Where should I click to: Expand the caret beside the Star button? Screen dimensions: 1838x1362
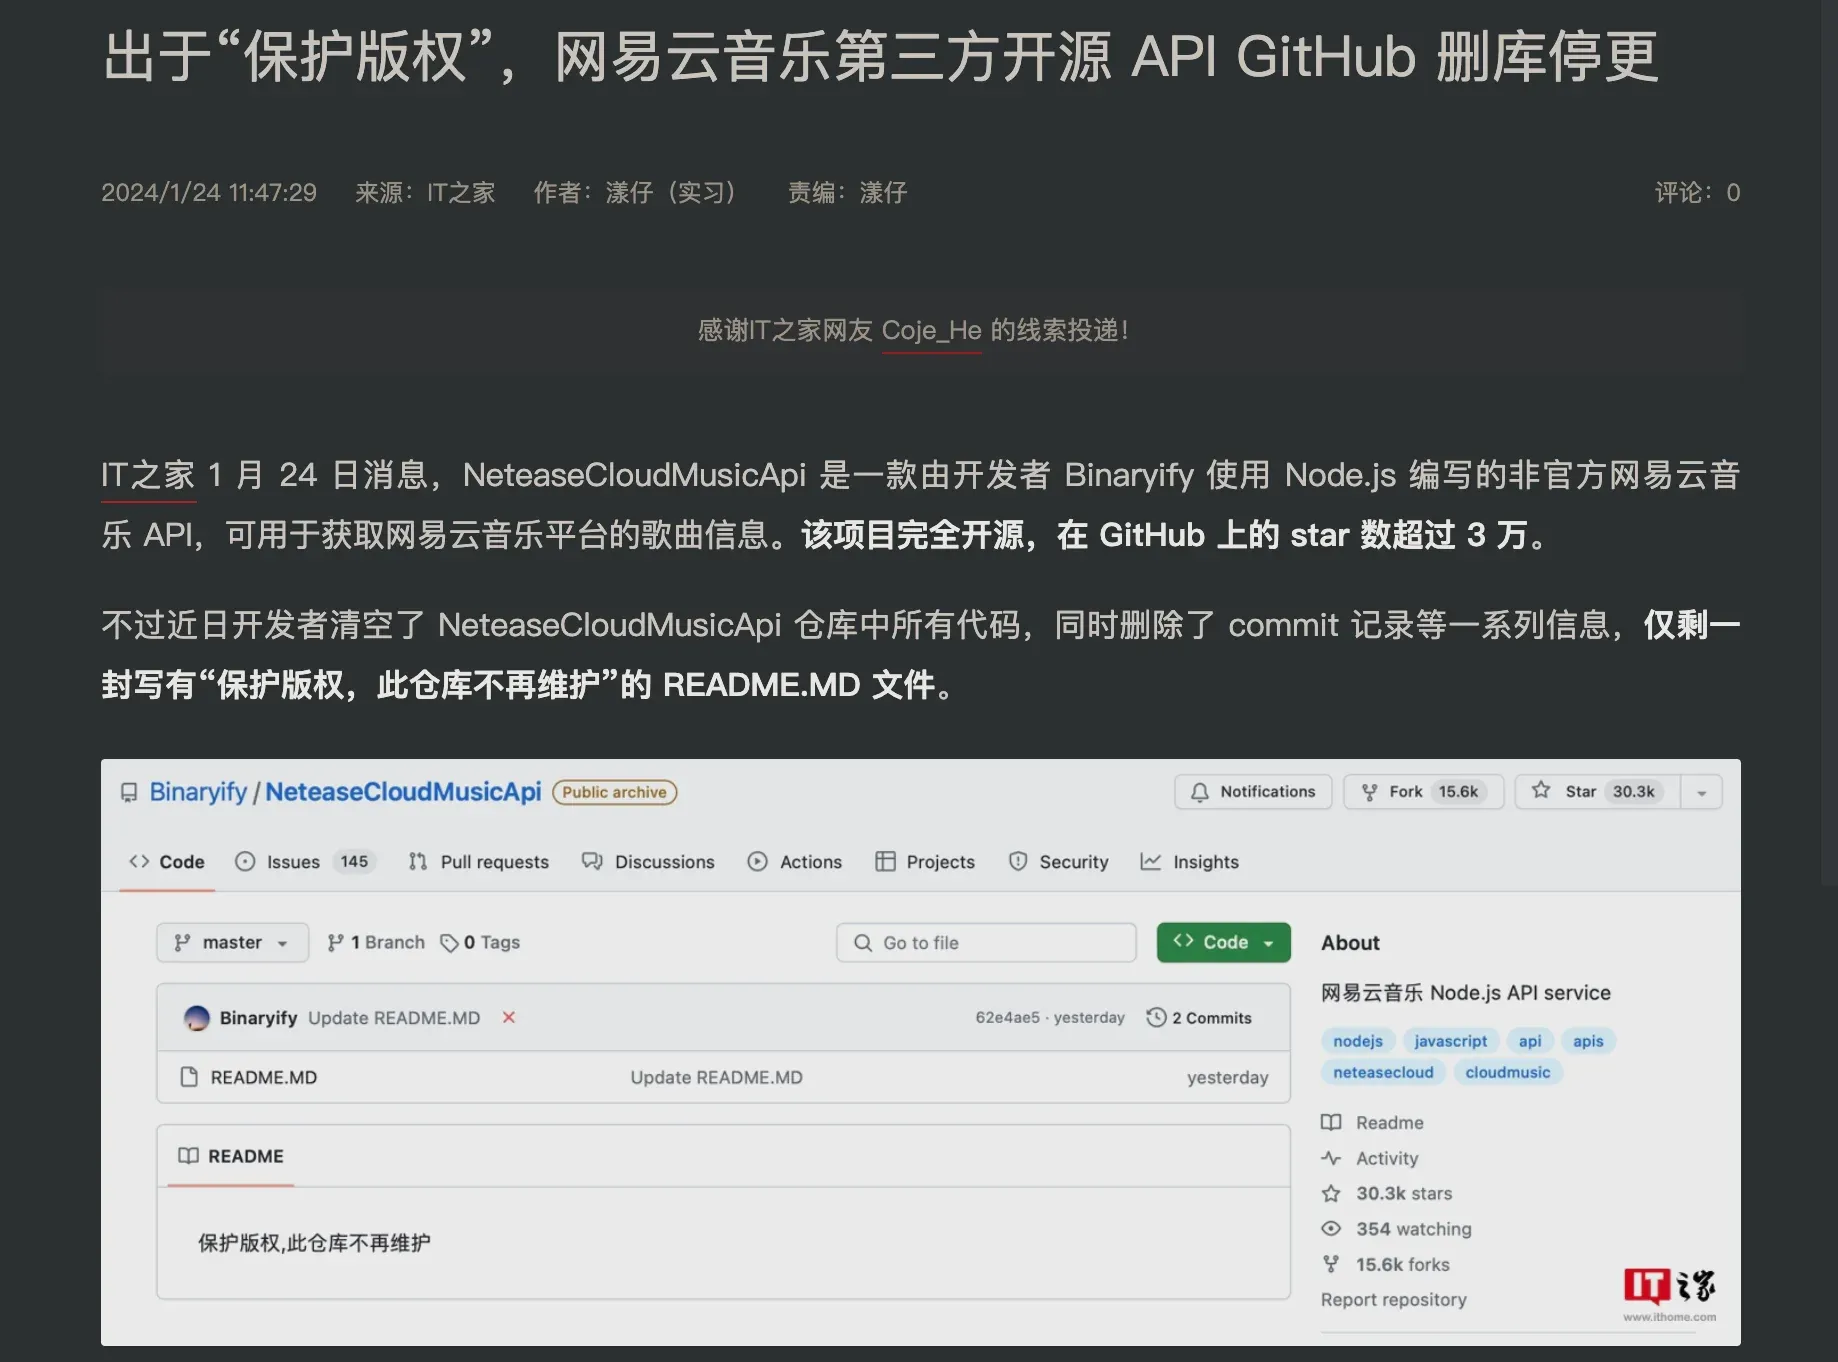pyautogui.click(x=1701, y=791)
